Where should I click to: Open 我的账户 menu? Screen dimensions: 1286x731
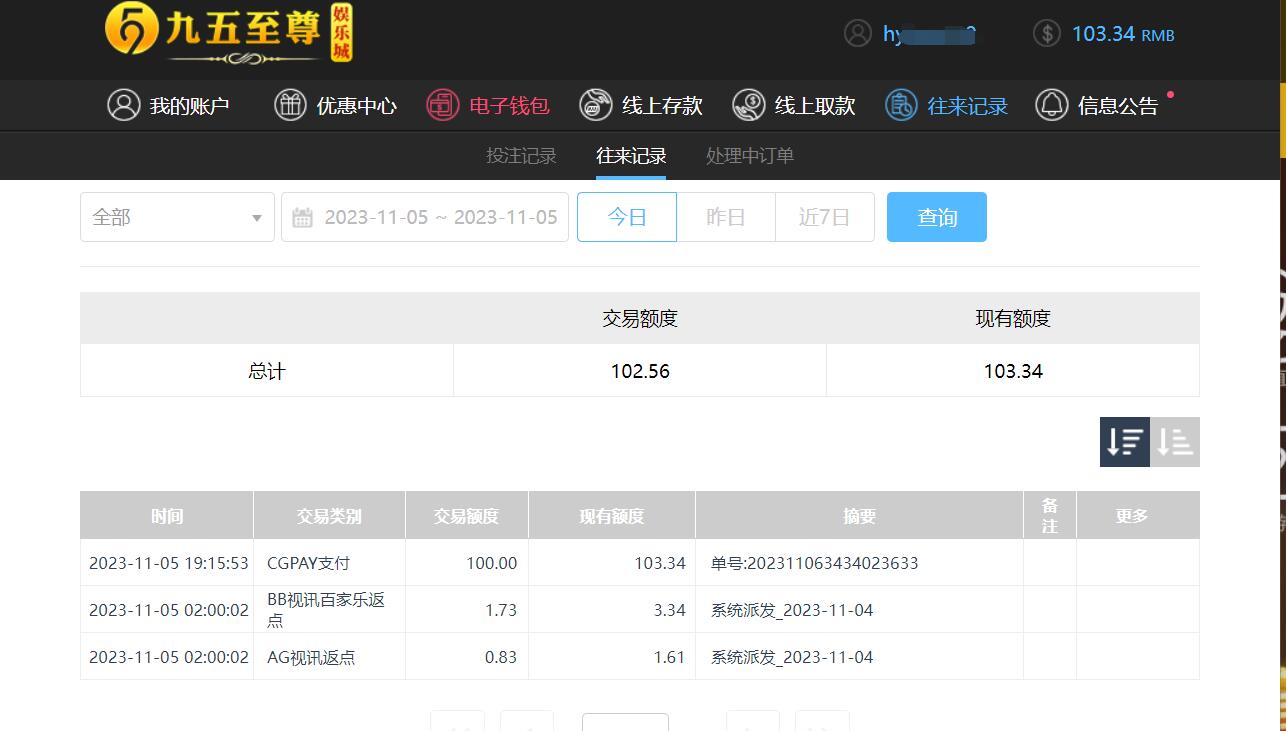[190, 106]
